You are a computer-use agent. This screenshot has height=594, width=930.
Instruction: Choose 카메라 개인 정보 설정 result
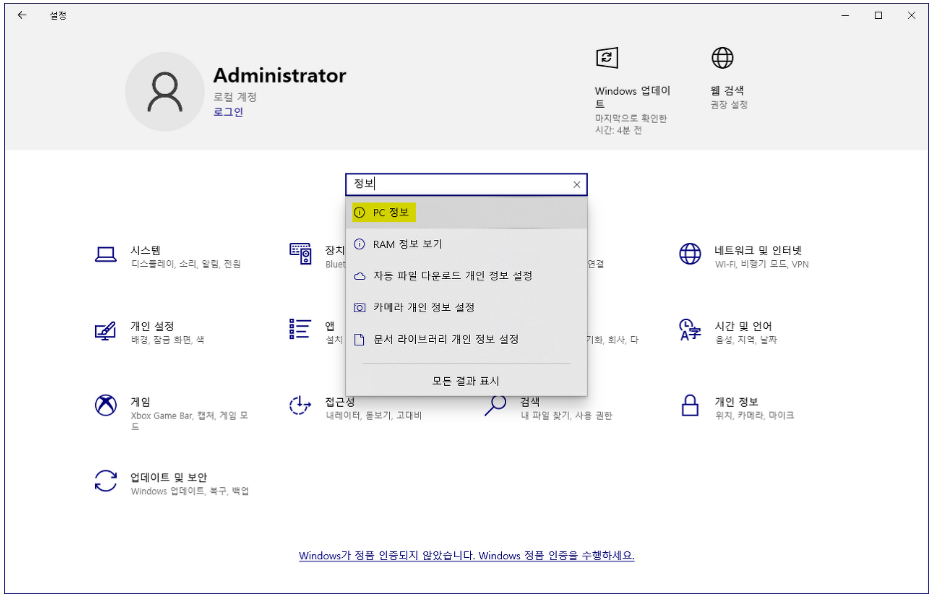pos(466,307)
